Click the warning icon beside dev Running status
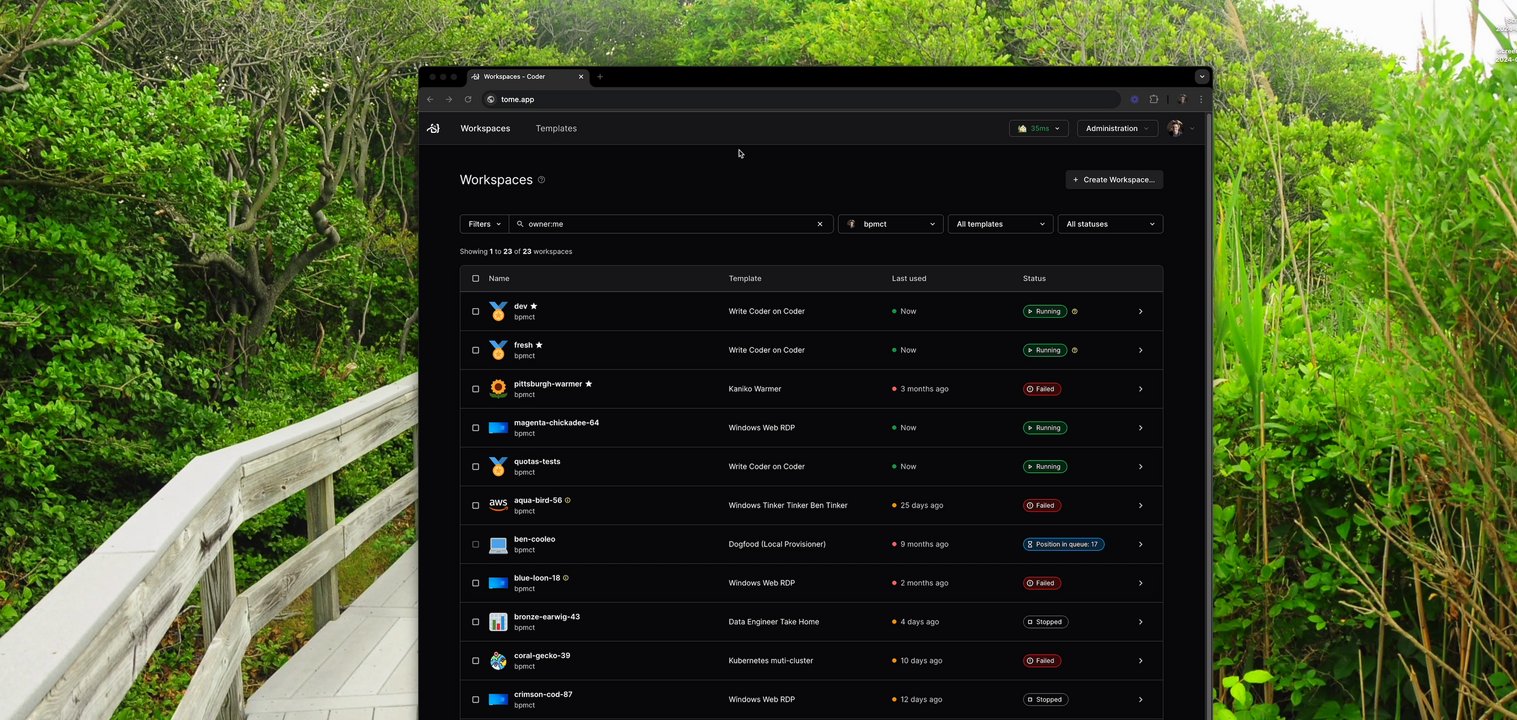 click(1075, 311)
